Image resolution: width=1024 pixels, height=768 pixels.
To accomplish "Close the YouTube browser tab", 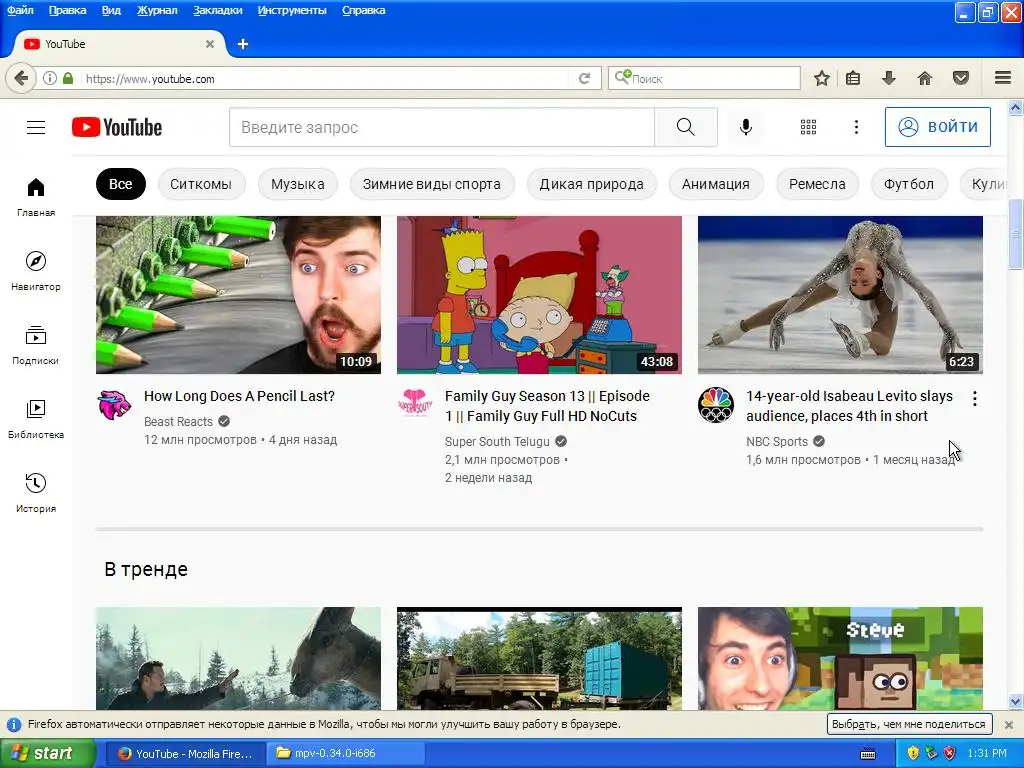I will [210, 44].
